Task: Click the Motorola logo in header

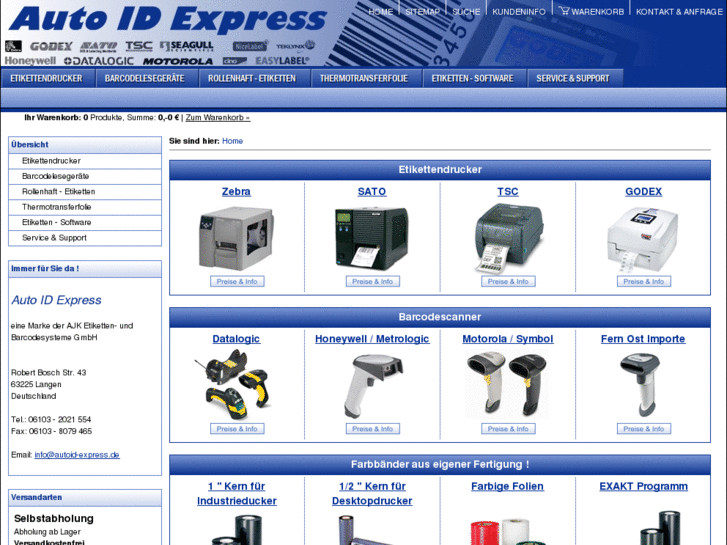Action: 178,61
